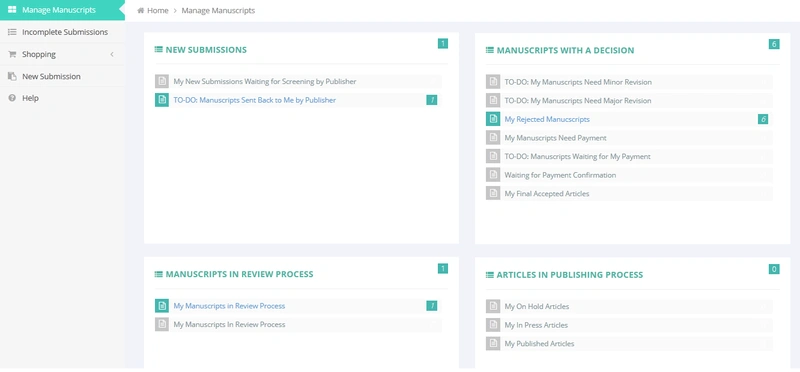Click document icon beside Manuscripts Sent Back to Me
The image size is (800, 372).
point(162,100)
